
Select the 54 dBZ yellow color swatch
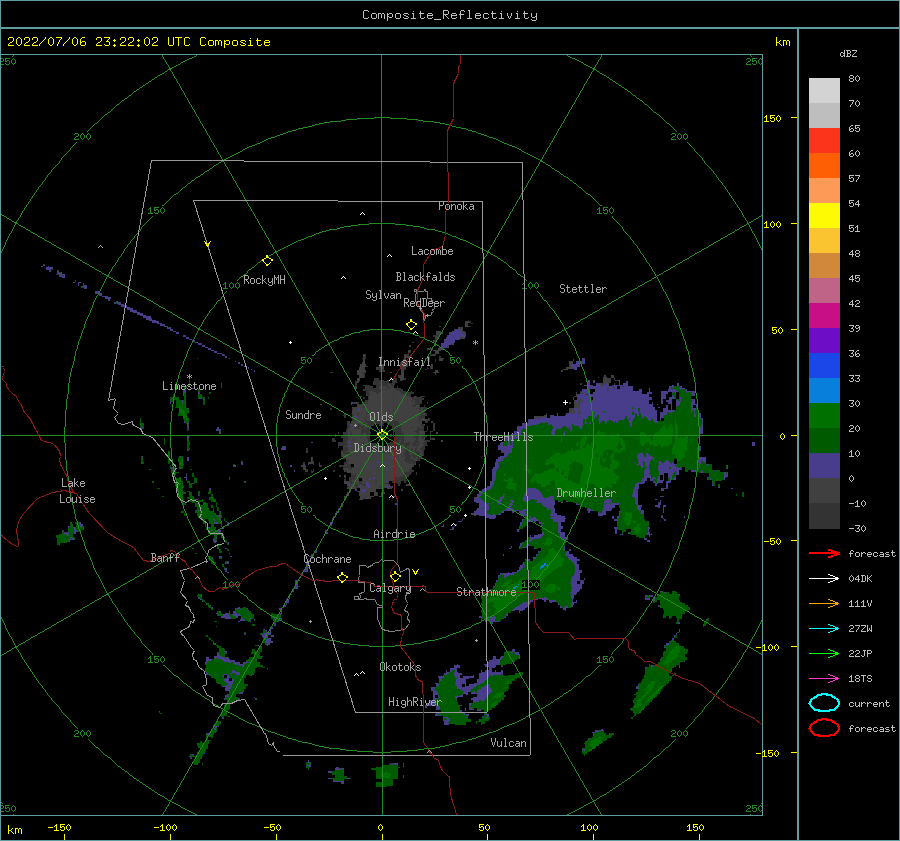tap(824, 215)
